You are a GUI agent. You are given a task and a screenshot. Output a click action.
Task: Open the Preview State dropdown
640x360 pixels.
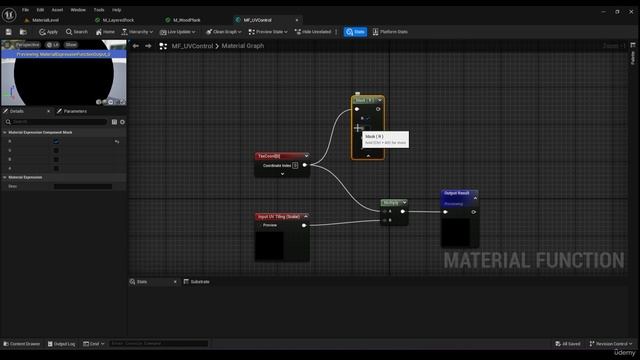(268, 32)
